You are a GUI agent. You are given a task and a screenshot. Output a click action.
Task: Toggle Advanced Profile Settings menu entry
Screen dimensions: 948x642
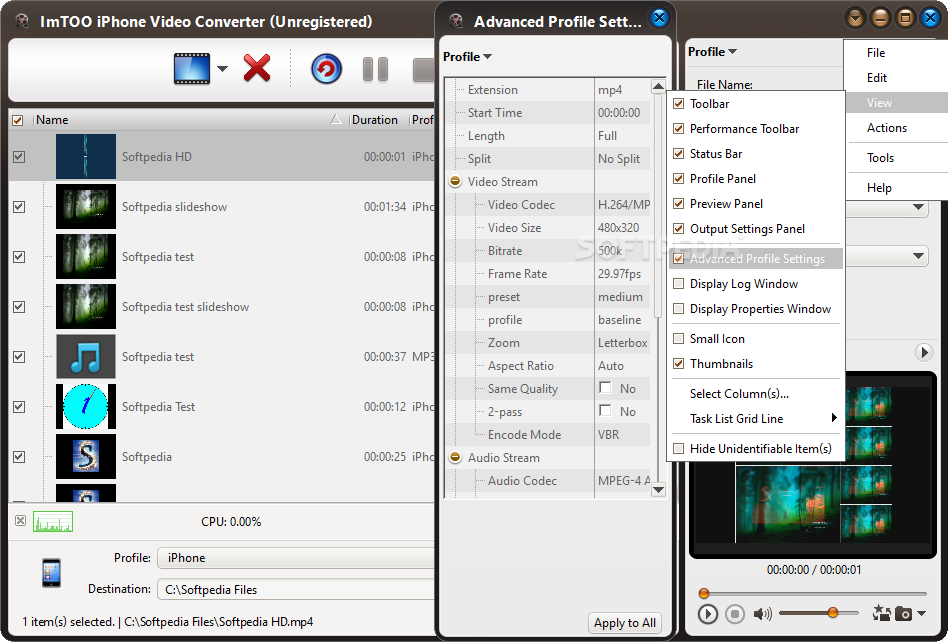[755, 259]
